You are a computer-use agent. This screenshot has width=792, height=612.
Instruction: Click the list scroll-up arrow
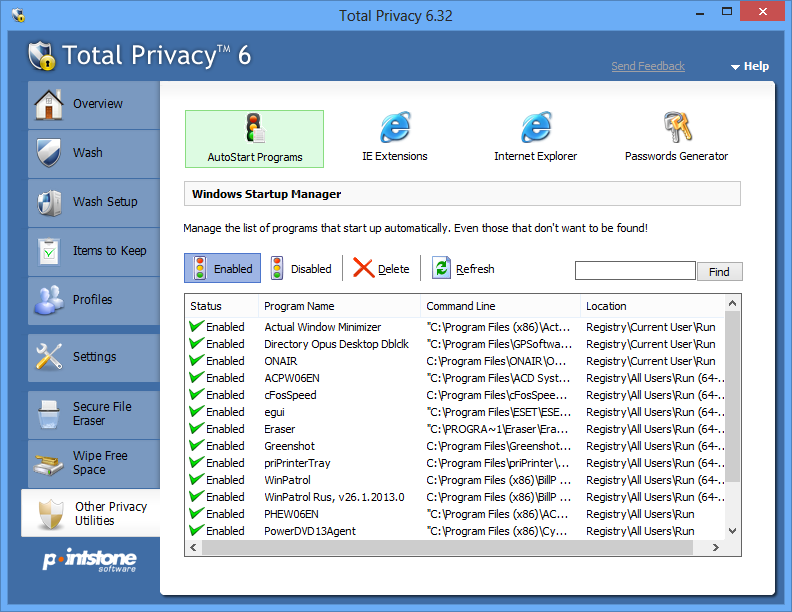pyautogui.click(x=732, y=303)
